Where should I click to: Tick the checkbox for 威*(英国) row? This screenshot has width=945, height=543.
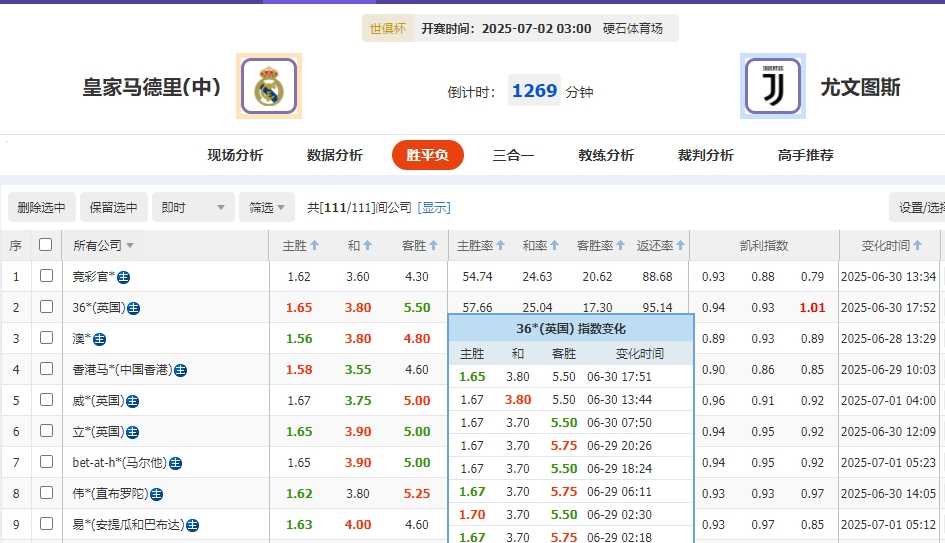click(x=45, y=400)
